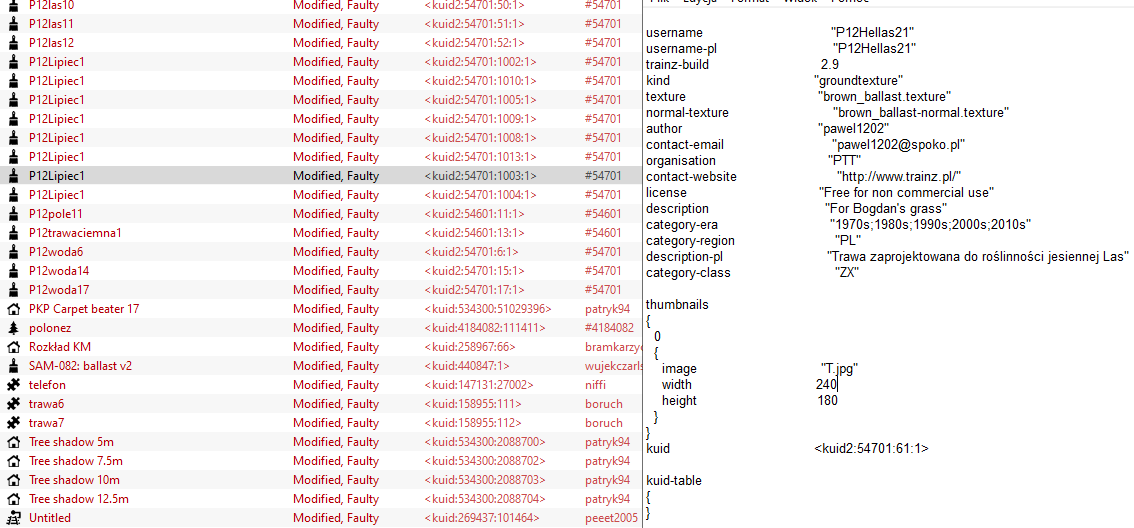The height and width of the screenshot is (528, 1134).
Task: Click the icon next to the Untitled asset
Action: [13, 518]
